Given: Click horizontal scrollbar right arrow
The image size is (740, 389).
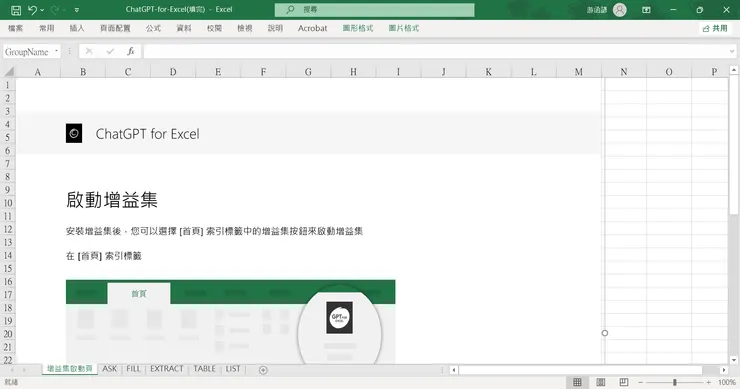Looking at the screenshot, I should tap(723, 370).
